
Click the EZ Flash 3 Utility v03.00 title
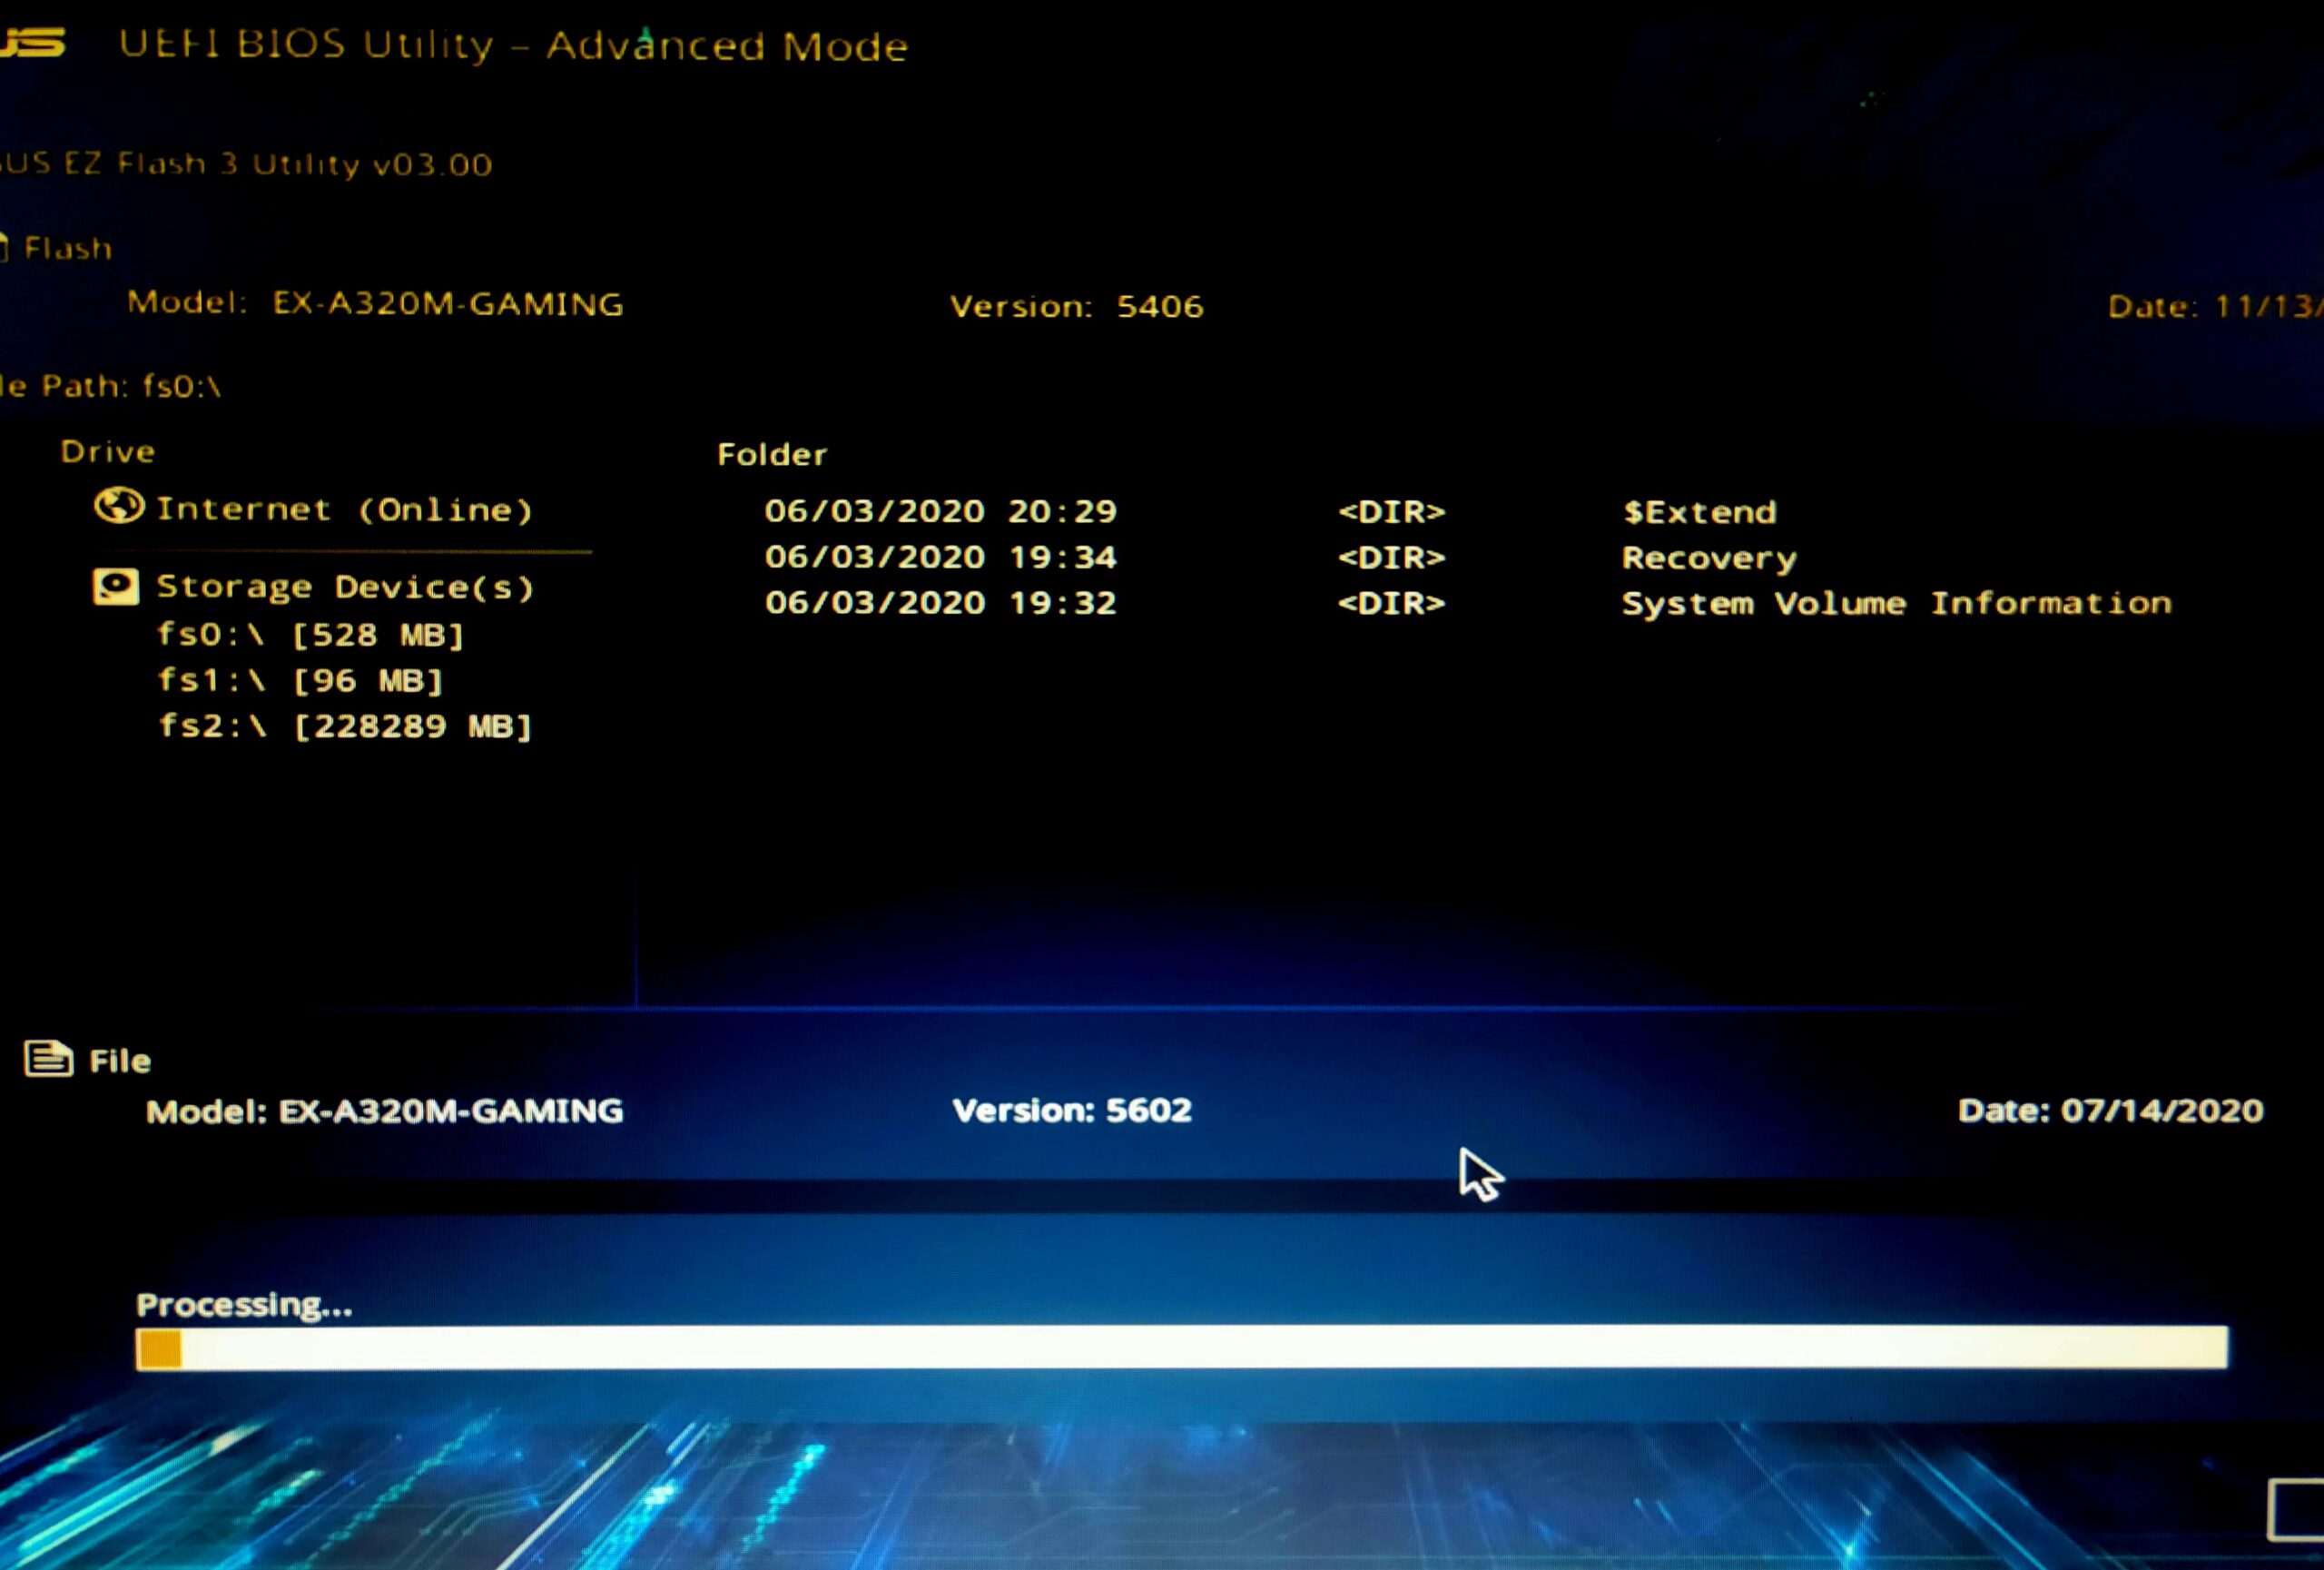click(246, 164)
